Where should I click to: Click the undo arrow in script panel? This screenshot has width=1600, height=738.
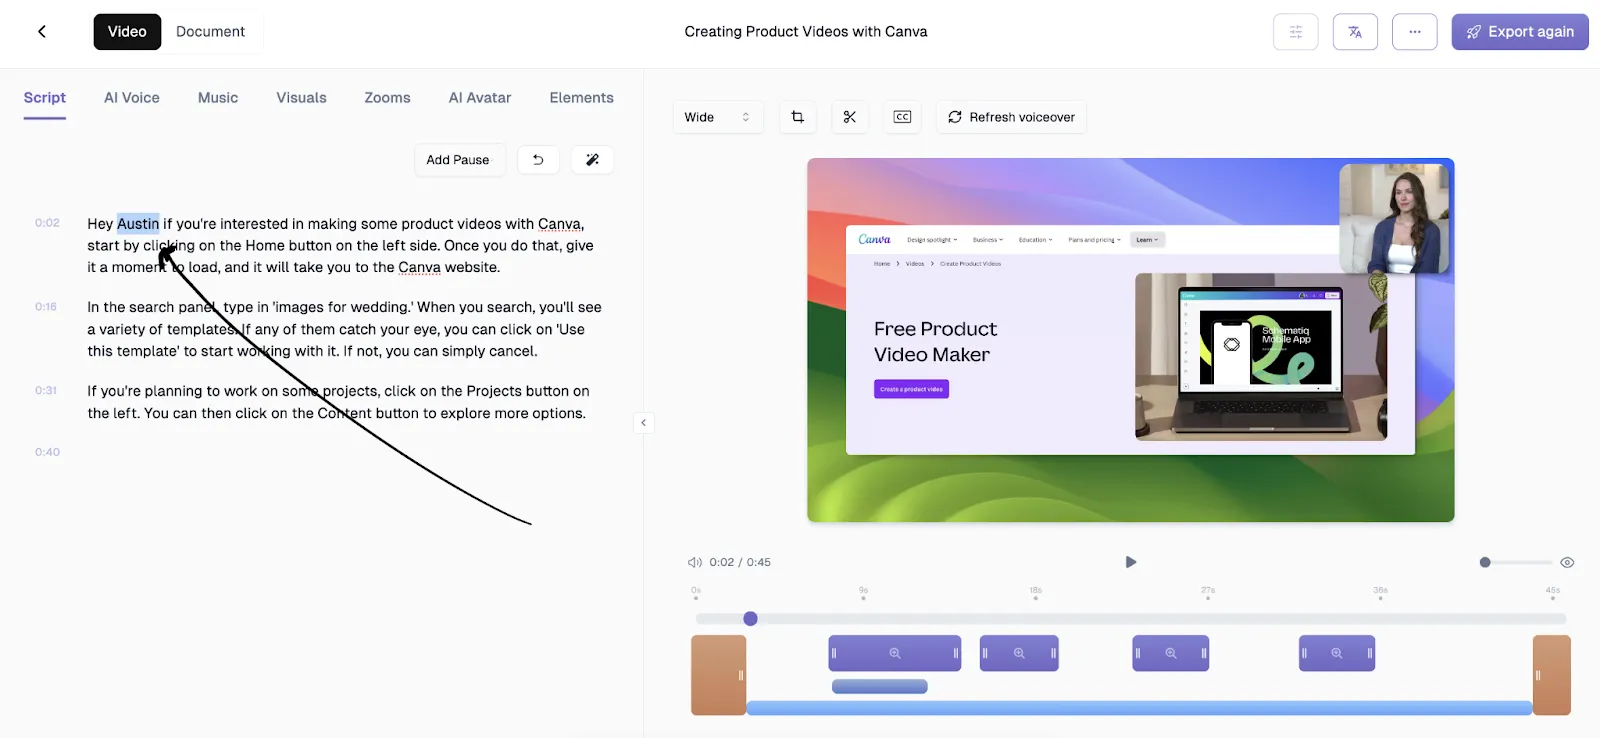pyautogui.click(x=538, y=160)
